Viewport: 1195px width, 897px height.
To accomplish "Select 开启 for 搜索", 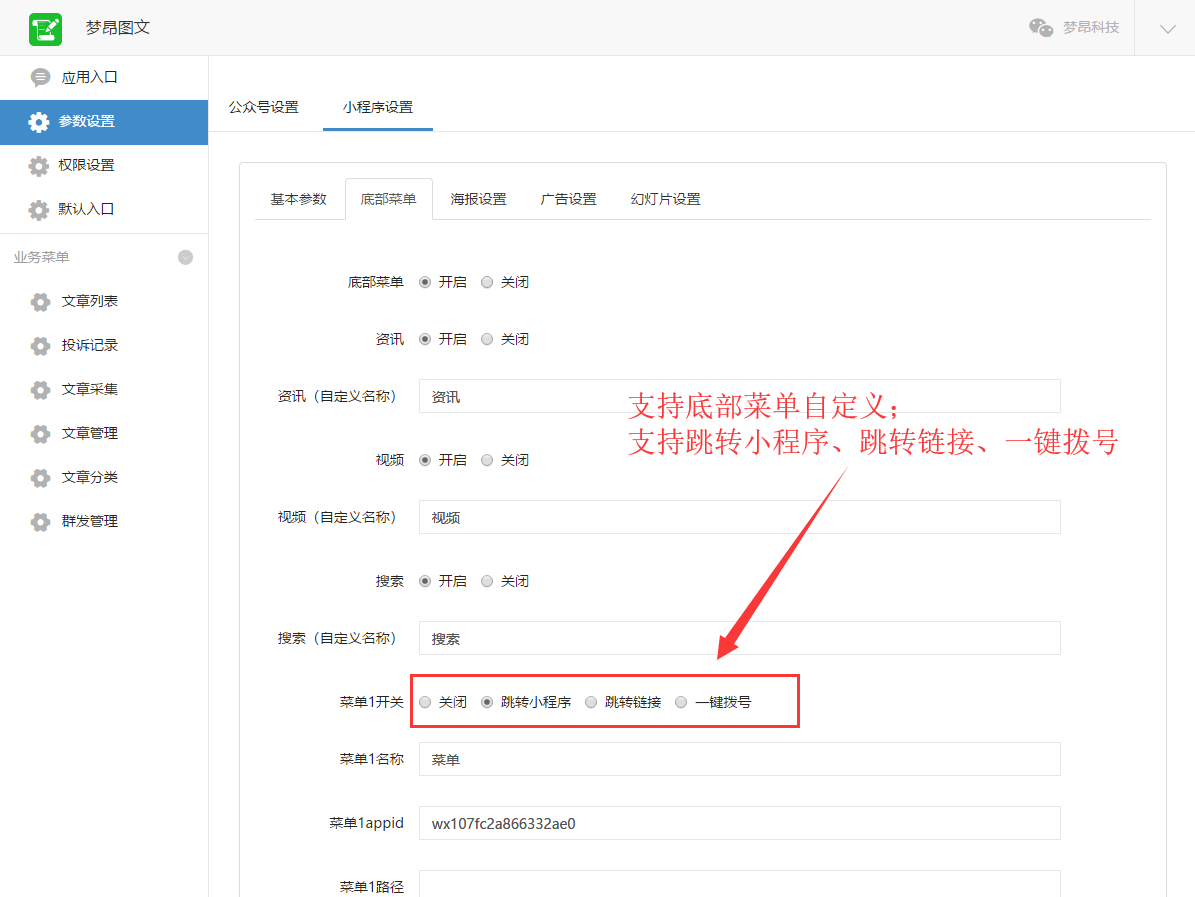I will 425,581.
